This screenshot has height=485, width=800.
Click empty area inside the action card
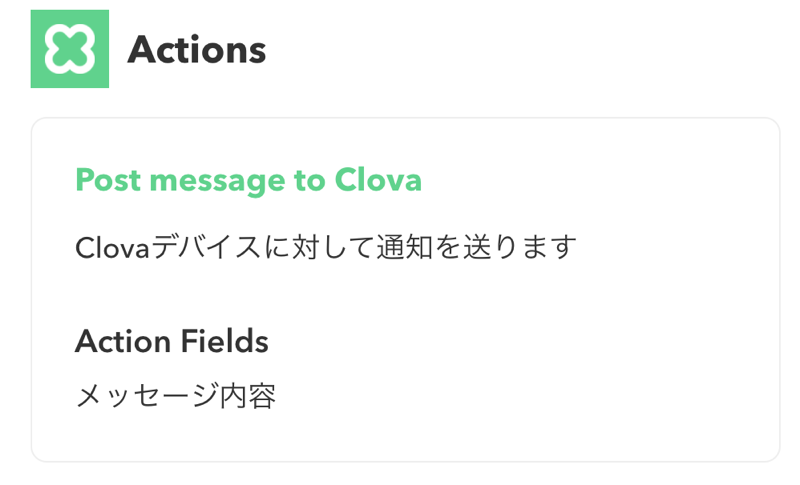click(x=561, y=347)
